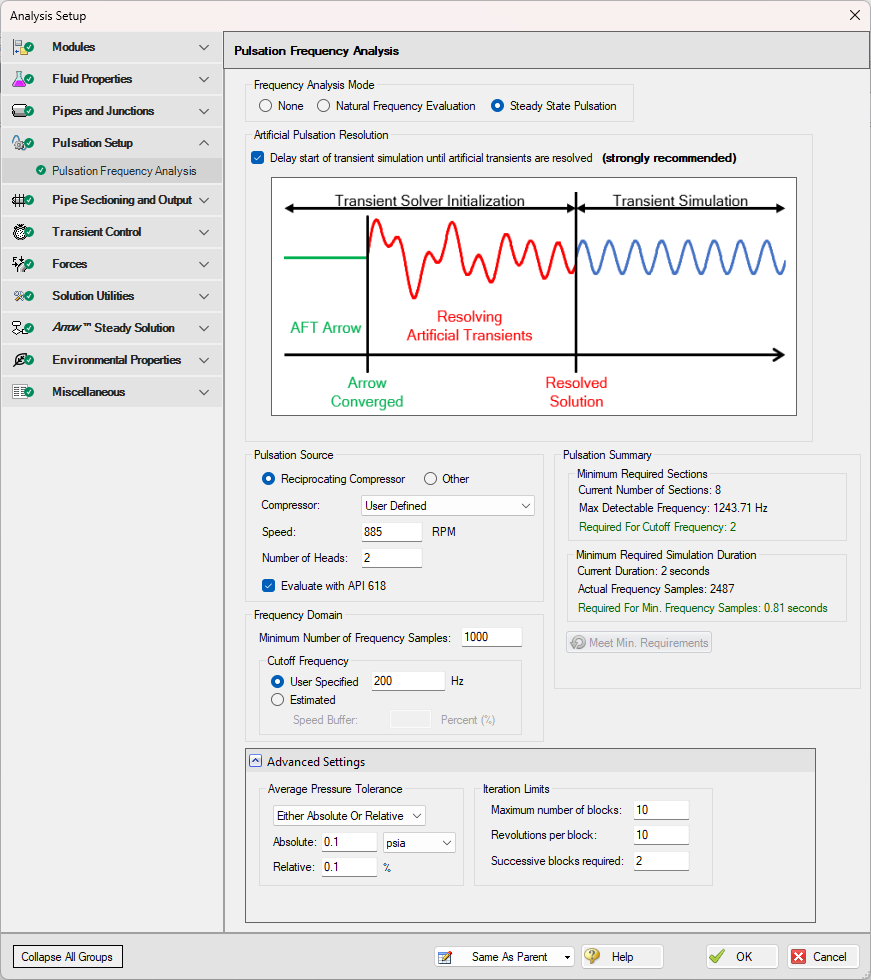Open the psia units dropdown
This screenshot has height=980, width=871.
[x=418, y=842]
